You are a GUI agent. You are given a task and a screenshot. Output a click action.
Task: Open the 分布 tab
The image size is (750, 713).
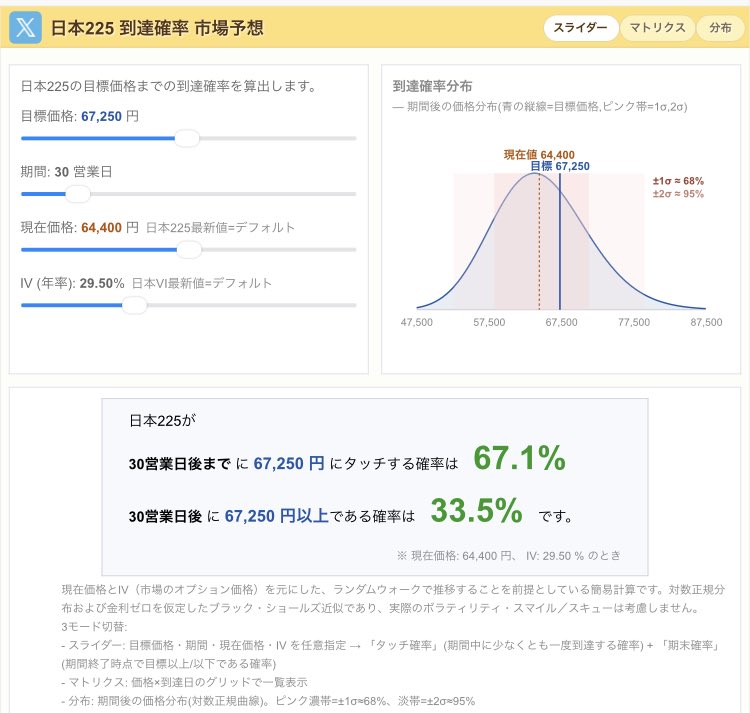[x=720, y=28]
